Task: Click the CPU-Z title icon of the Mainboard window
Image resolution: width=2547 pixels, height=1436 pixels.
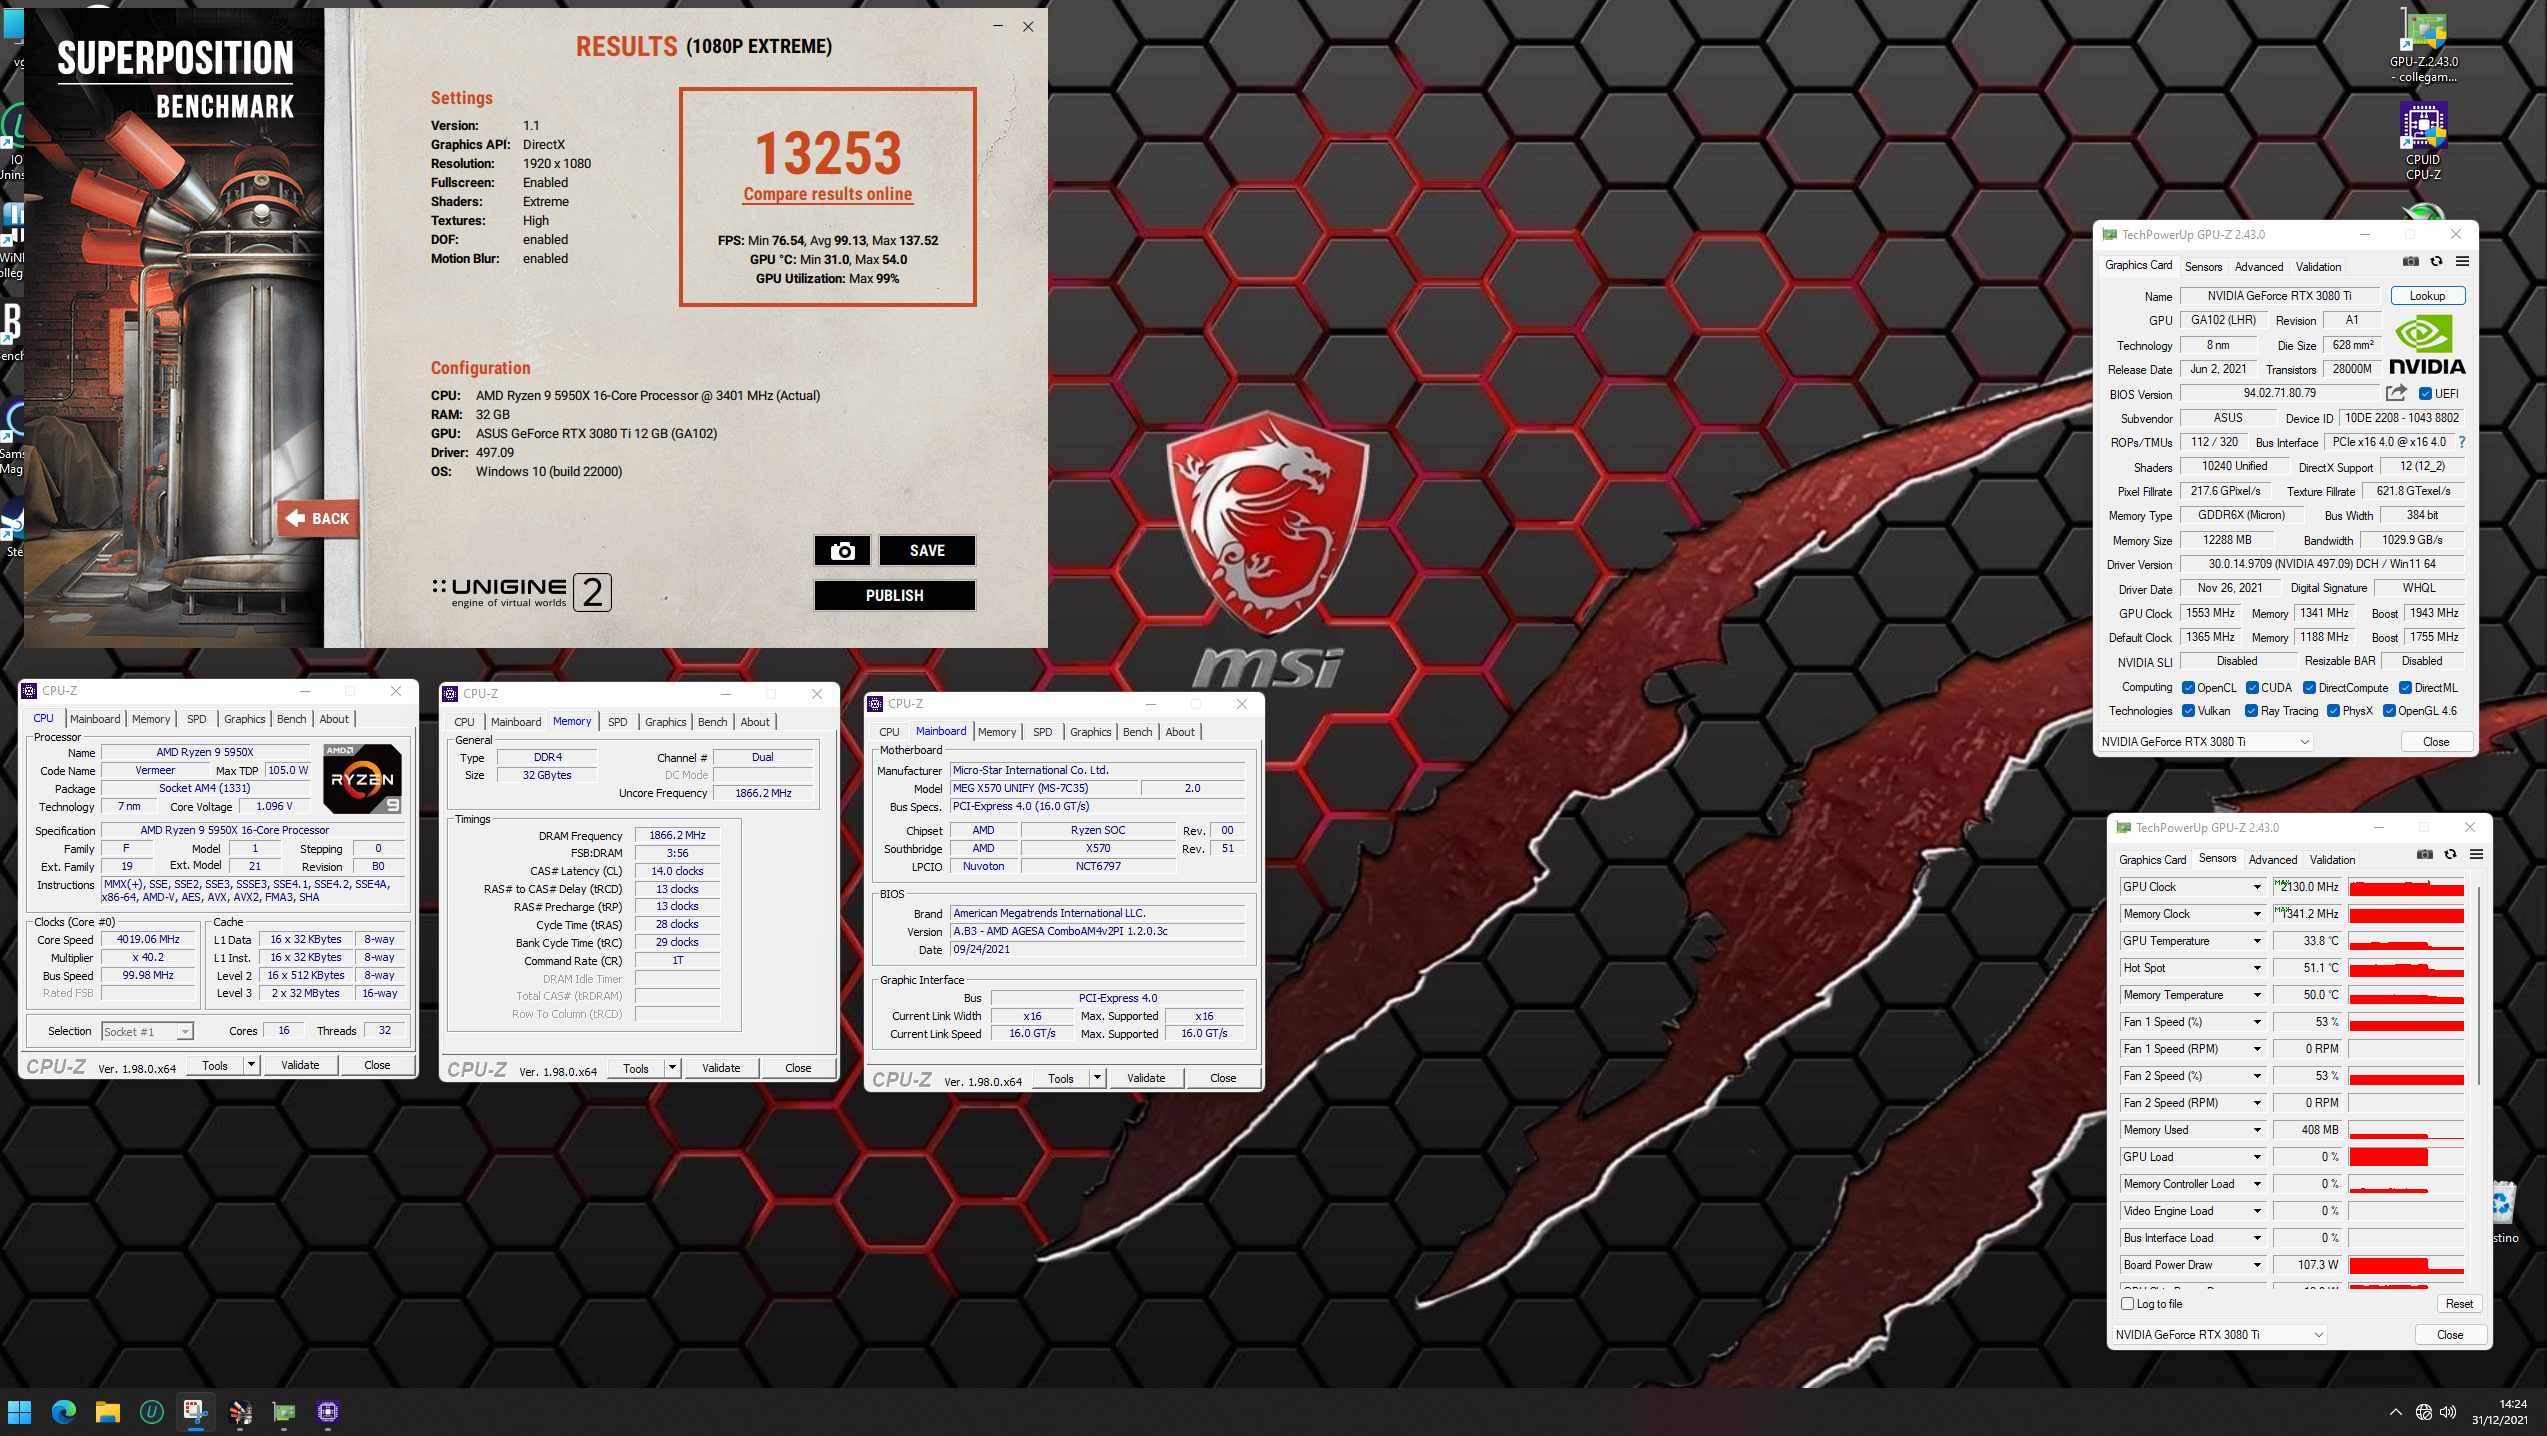Action: pyautogui.click(x=876, y=704)
